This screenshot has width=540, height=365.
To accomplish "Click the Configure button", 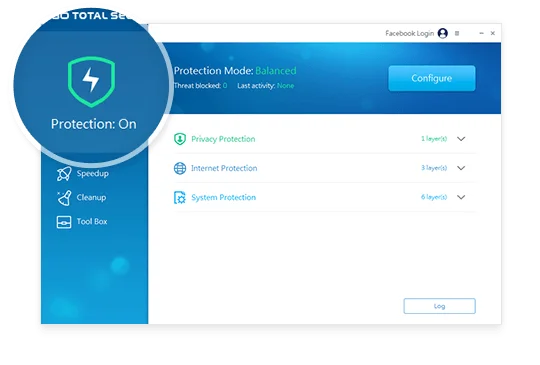I will click(432, 78).
